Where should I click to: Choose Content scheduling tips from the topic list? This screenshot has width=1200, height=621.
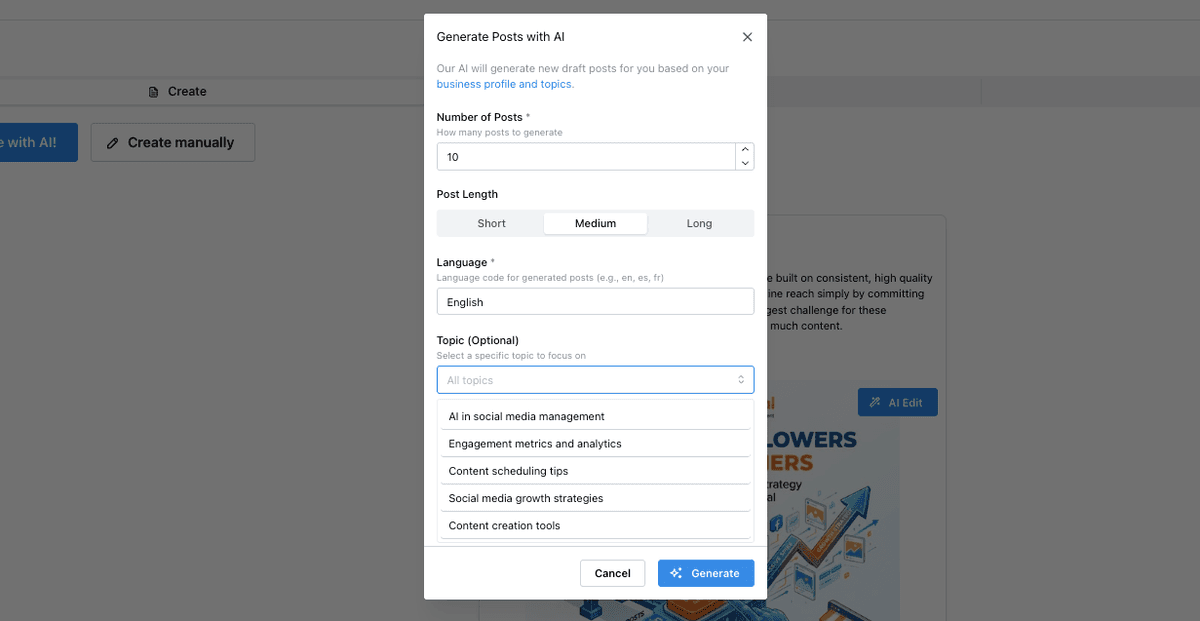point(508,470)
